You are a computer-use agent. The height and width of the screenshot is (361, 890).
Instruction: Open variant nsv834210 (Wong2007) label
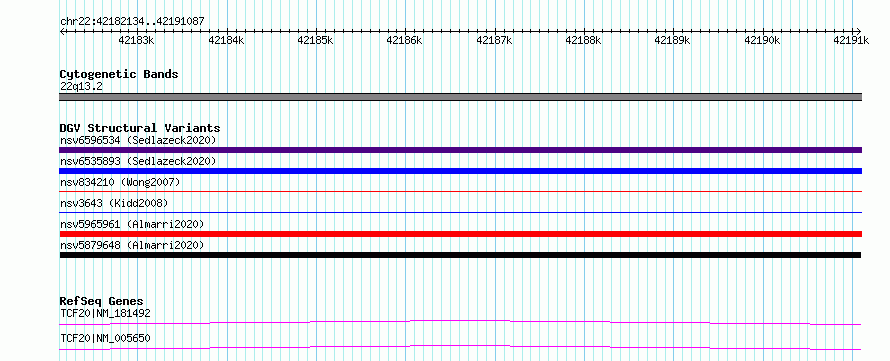[x=120, y=182]
